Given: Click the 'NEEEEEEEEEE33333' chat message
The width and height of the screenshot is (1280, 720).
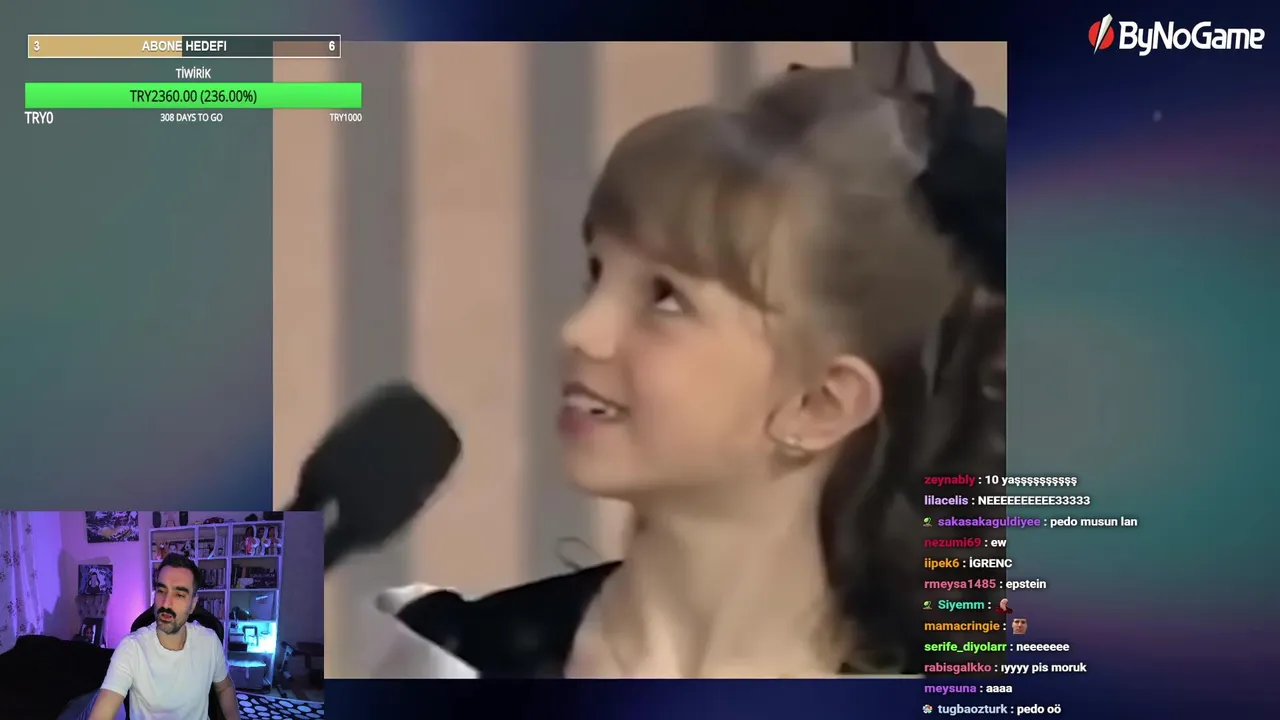Looking at the screenshot, I should 1033,500.
